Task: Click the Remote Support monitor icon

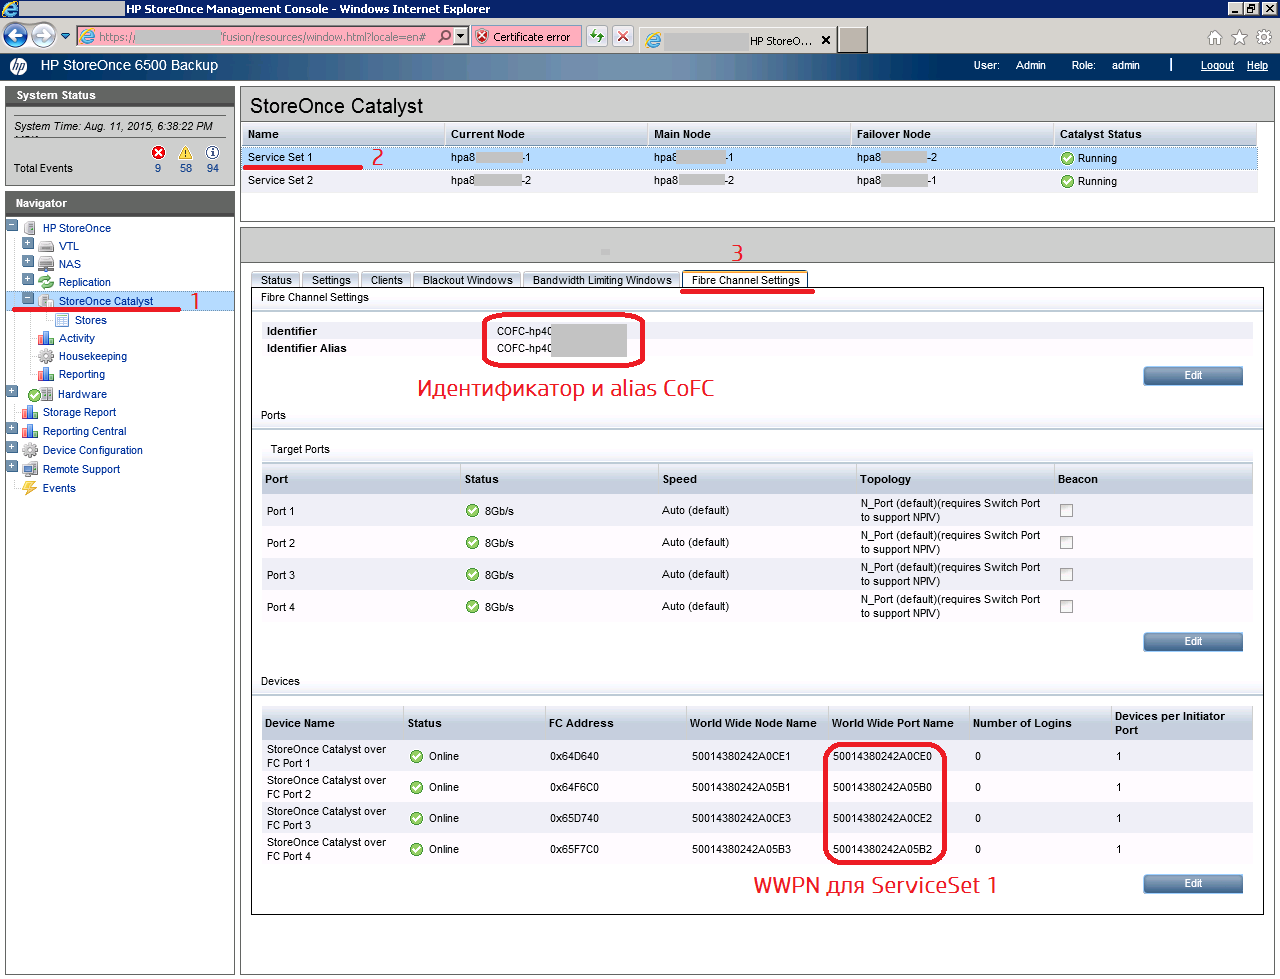Action: [x=30, y=469]
